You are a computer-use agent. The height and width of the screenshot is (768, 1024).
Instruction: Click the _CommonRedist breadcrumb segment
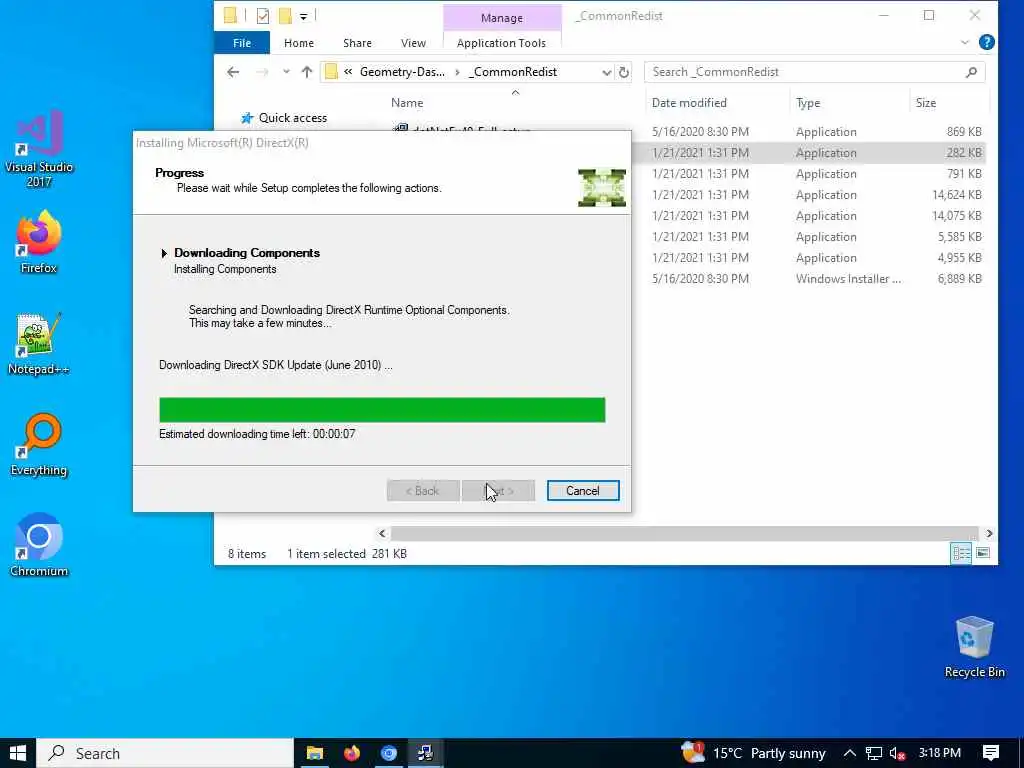tap(513, 72)
